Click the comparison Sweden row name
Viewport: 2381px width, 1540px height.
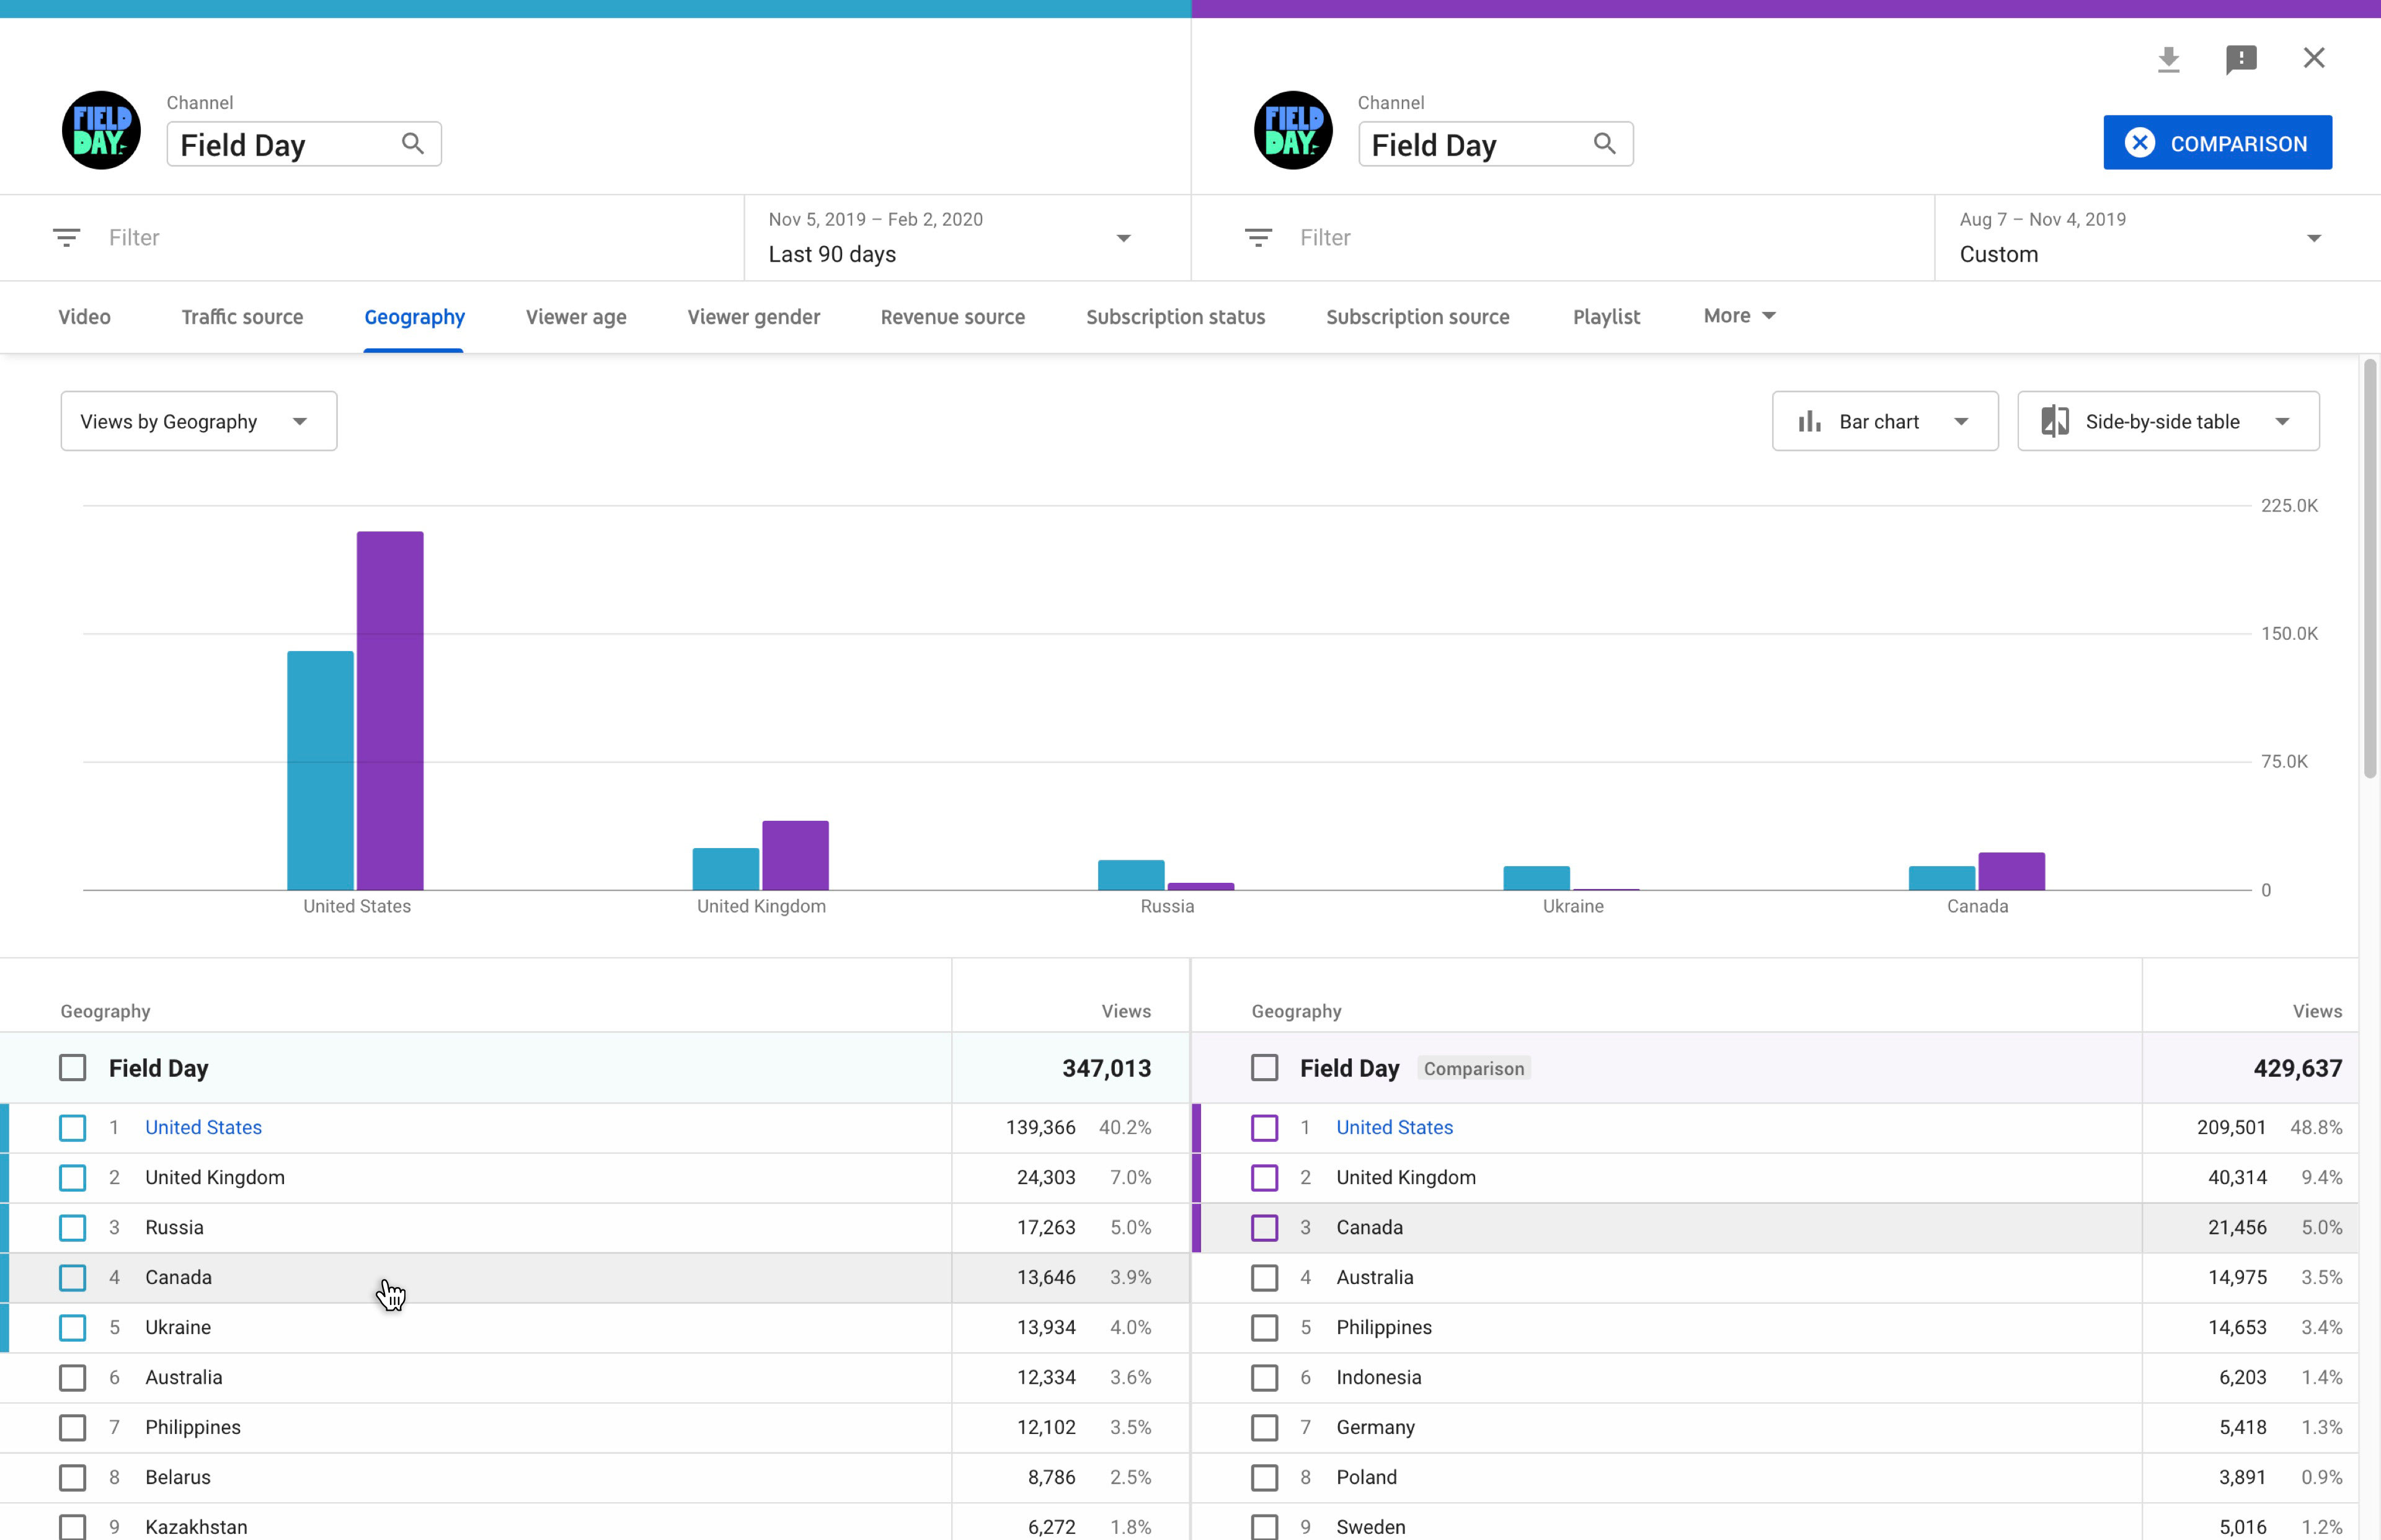tap(1371, 1528)
